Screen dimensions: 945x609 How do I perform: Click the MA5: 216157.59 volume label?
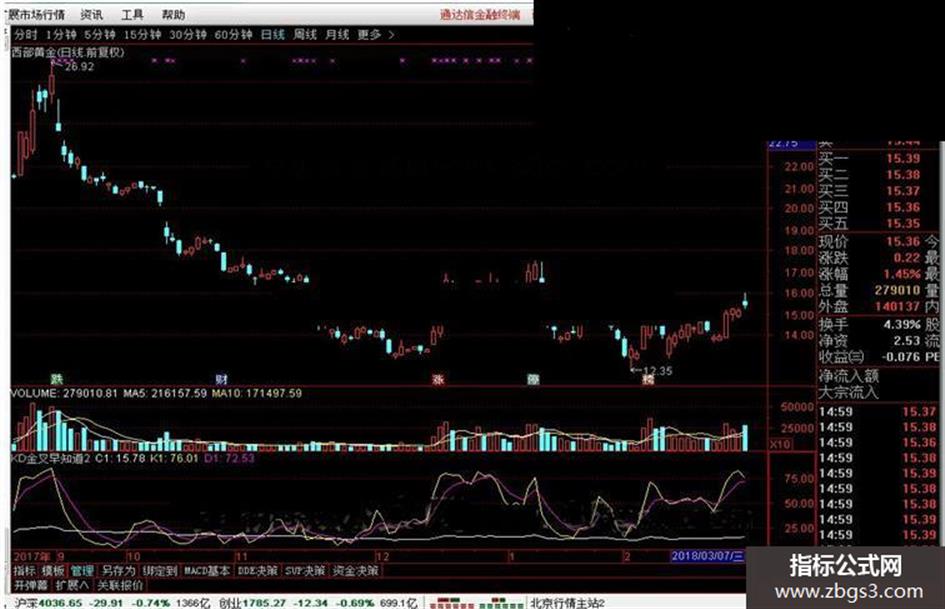pos(165,393)
